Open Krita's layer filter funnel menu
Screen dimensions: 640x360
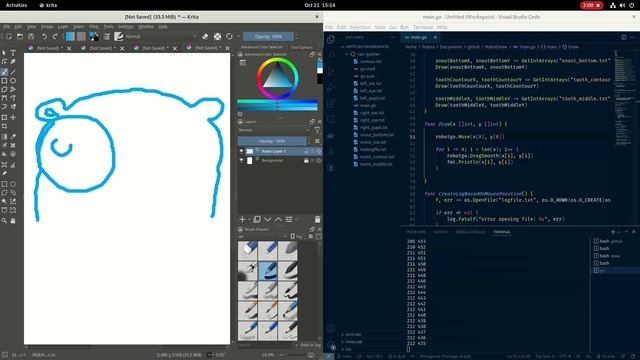click(317, 130)
